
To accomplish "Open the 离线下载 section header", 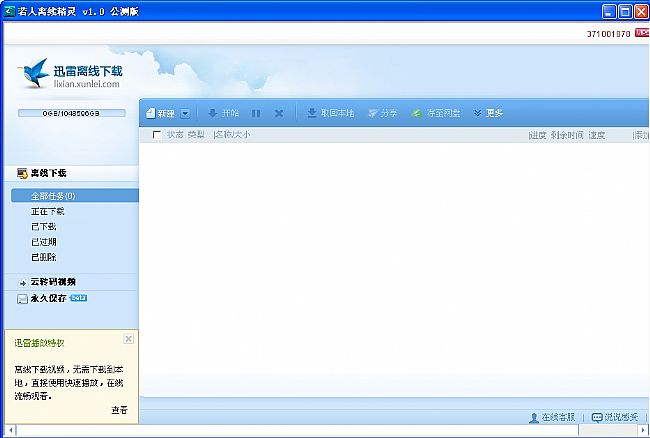I will [x=71, y=173].
